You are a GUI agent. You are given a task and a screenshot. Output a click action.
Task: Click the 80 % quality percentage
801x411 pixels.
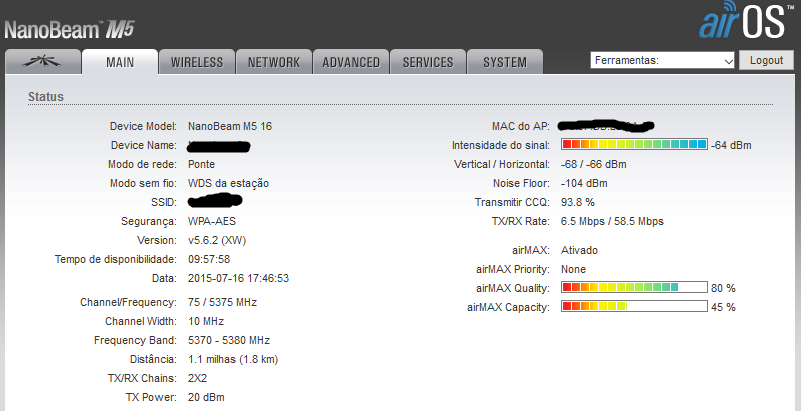click(x=723, y=288)
